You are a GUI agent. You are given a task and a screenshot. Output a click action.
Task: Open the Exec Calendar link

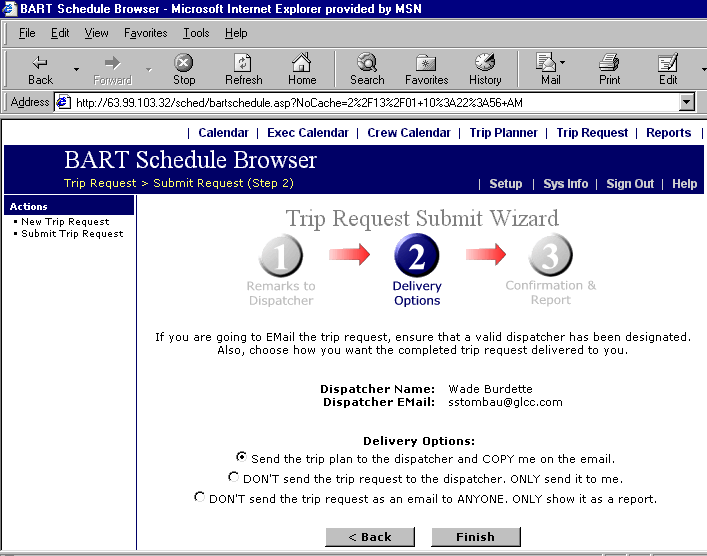pyautogui.click(x=308, y=133)
